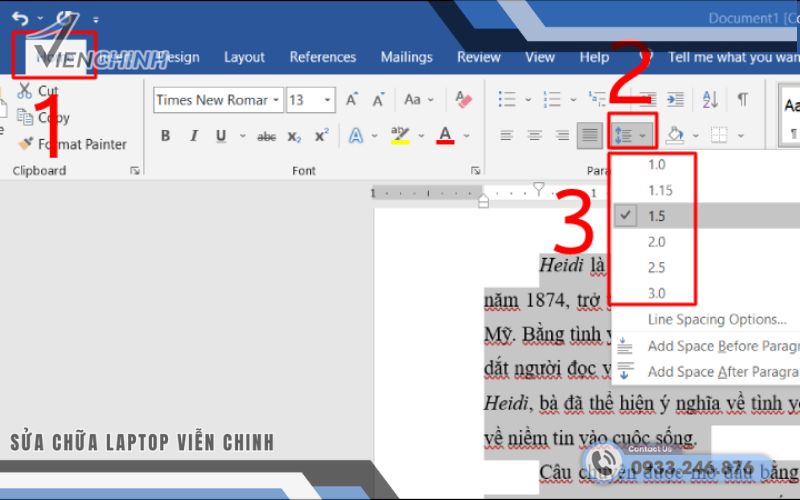This screenshot has width=800, height=500.
Task: Click the Decrease Font Size icon
Action: coord(378,100)
